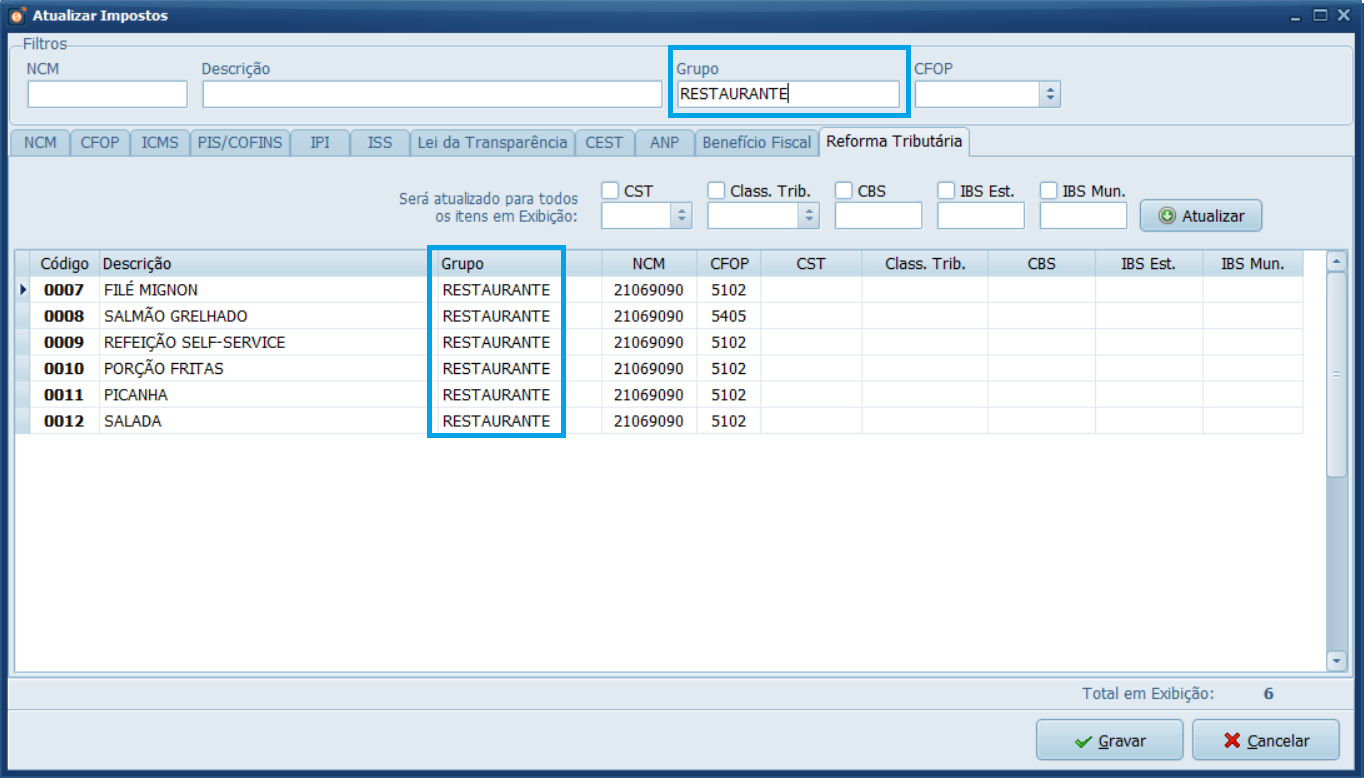Screen dimensions: 1364x778
Task: Toggle the IBS Est. checkbox
Action: [946, 191]
